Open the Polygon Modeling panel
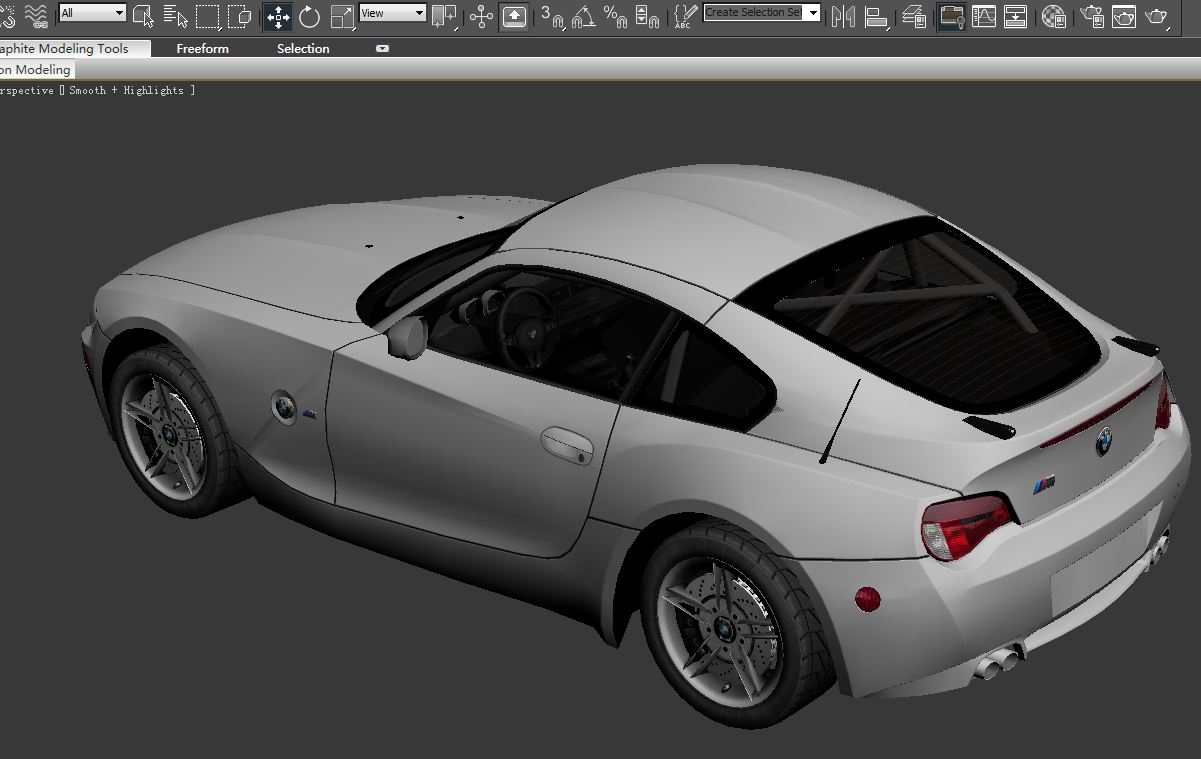This screenshot has width=1201, height=759. coord(36,69)
